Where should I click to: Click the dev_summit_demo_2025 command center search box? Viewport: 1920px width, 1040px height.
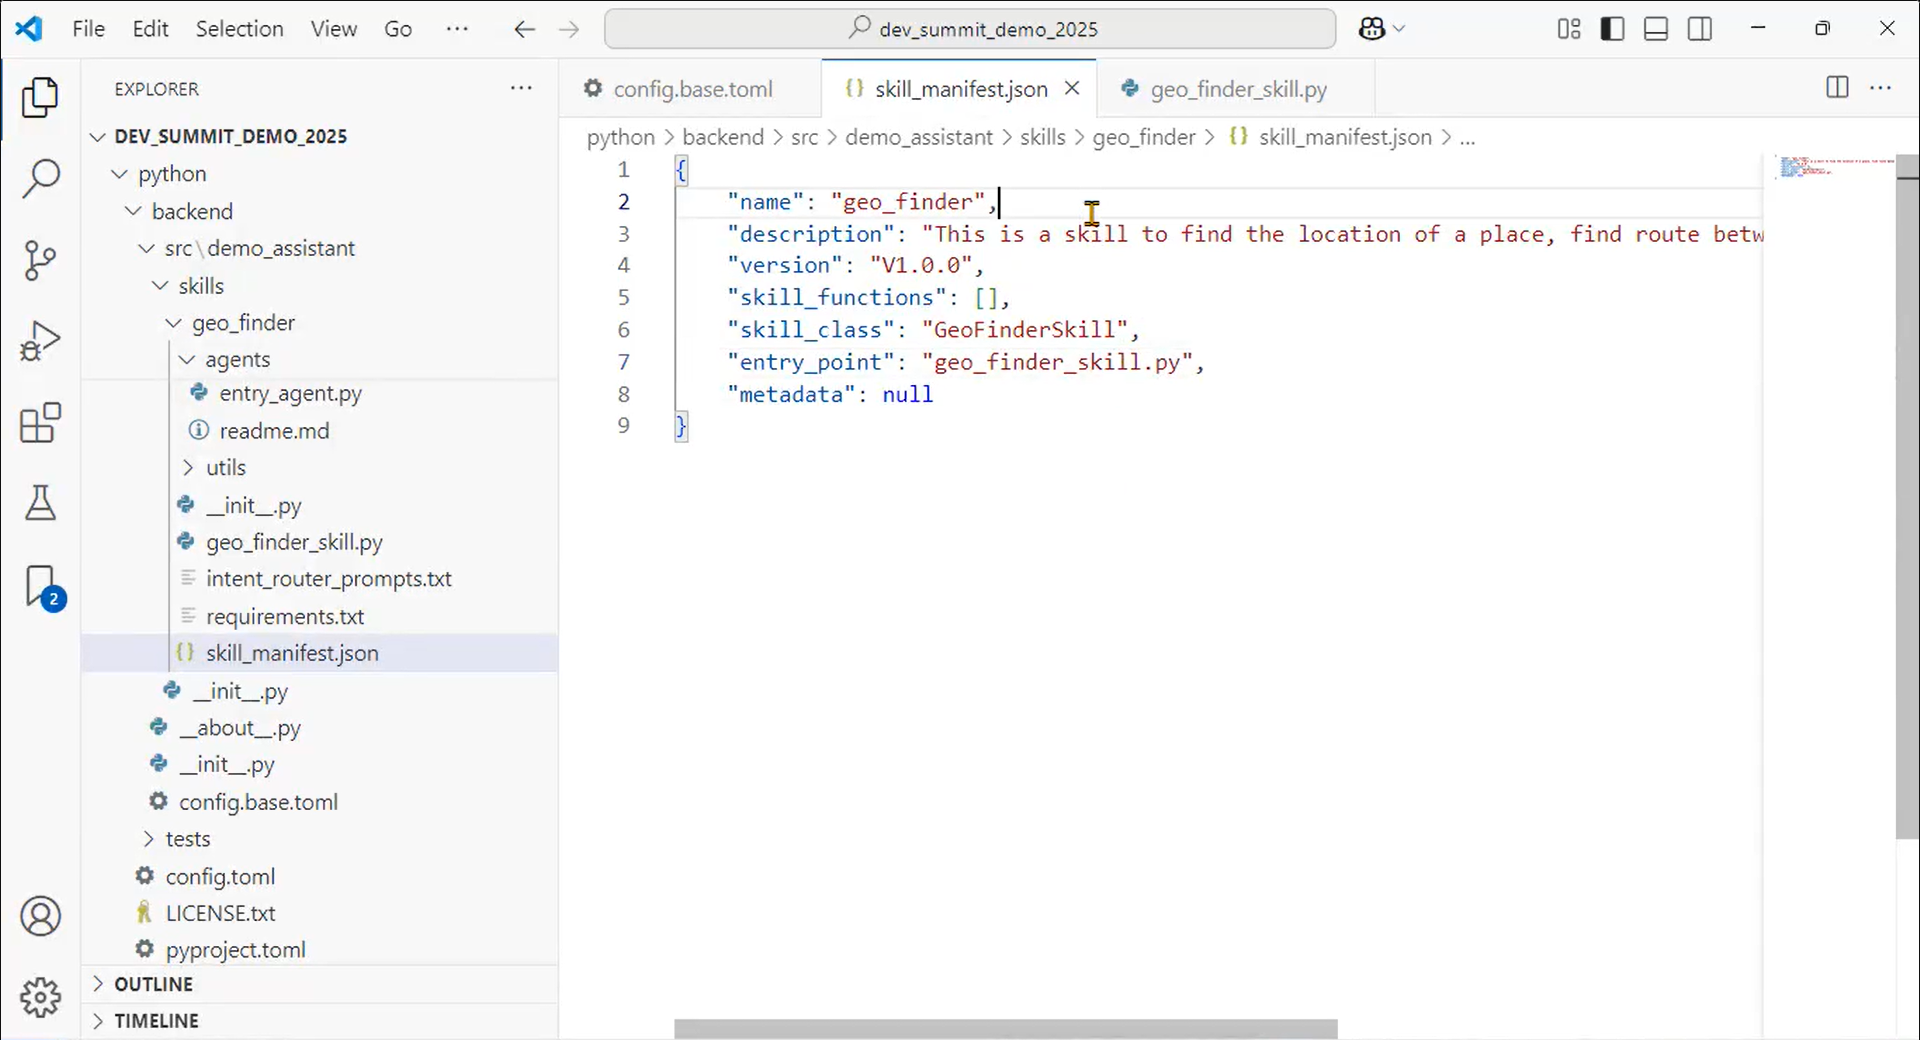(969, 28)
